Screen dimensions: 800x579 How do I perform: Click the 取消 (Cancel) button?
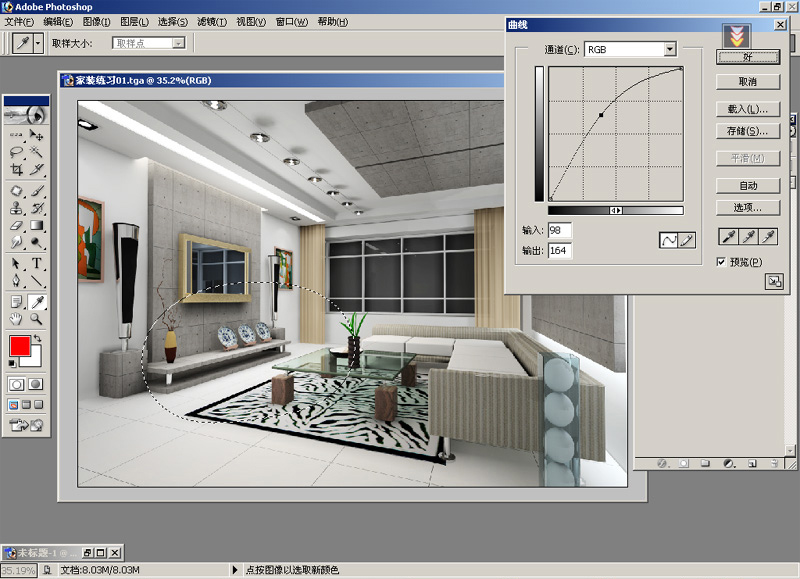pyautogui.click(x=748, y=82)
